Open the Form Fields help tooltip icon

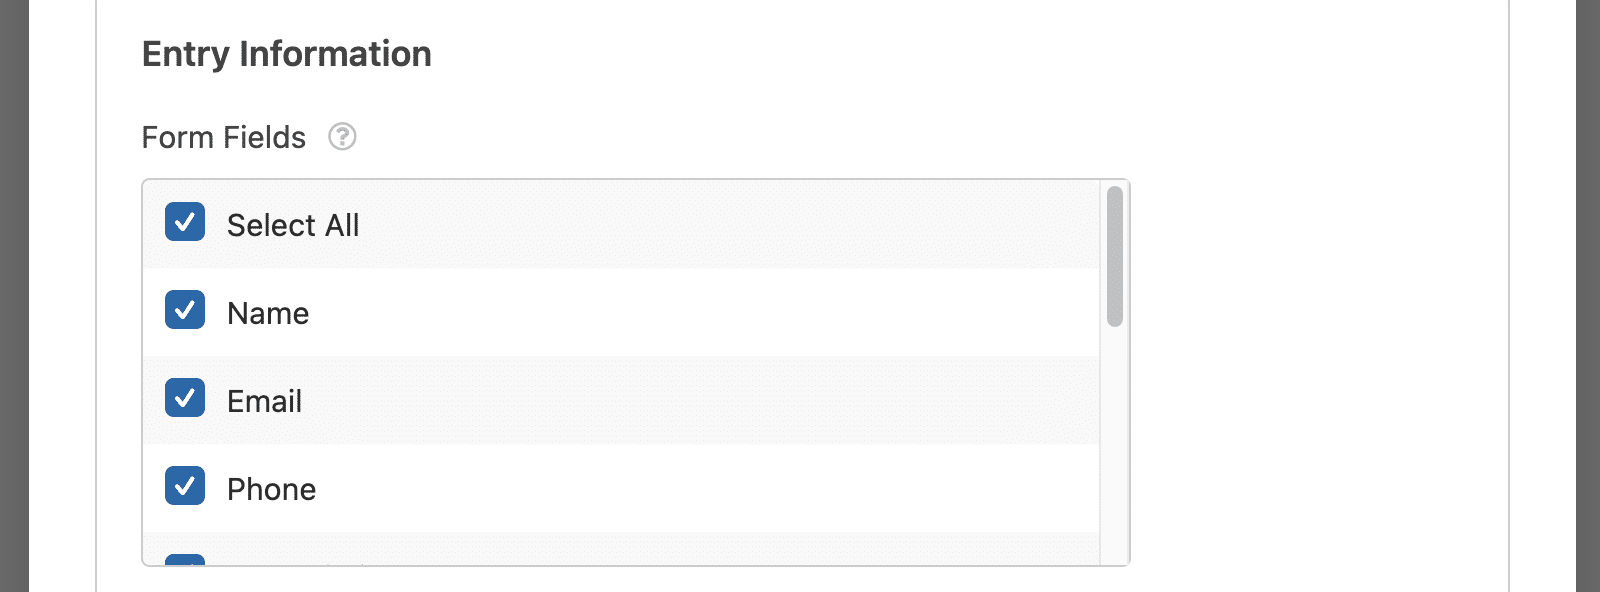click(342, 136)
